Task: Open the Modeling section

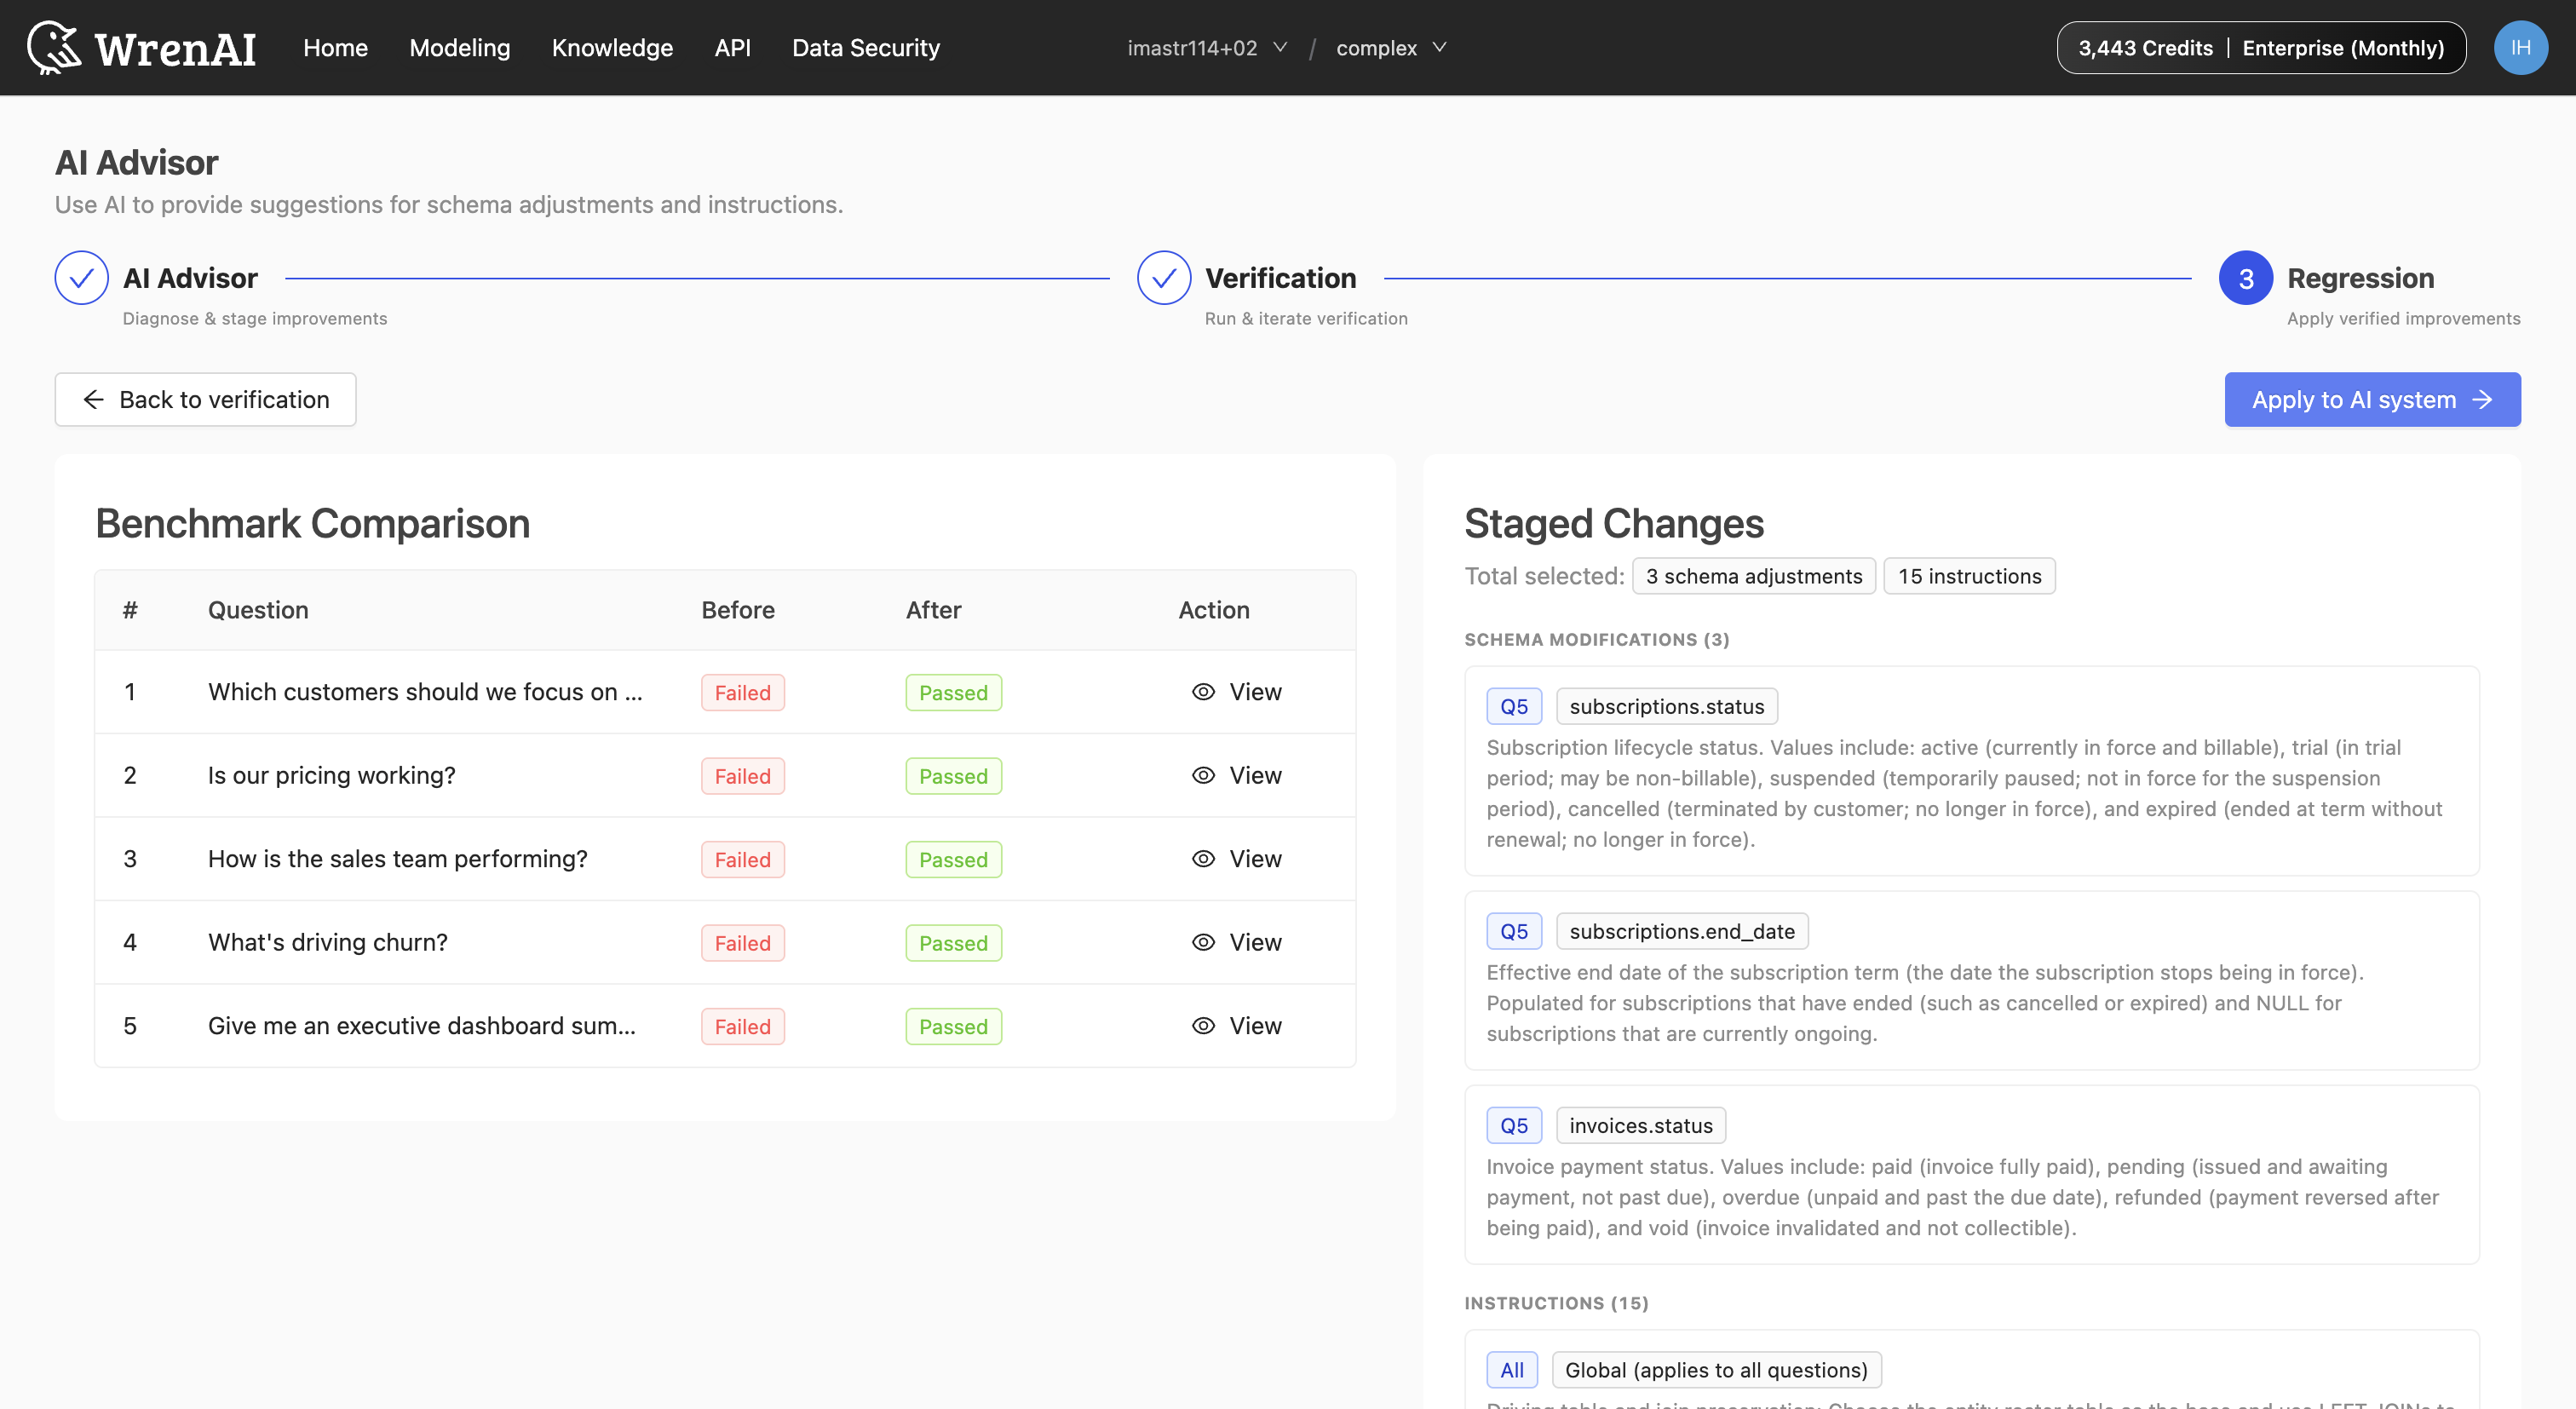Action: pos(460,48)
